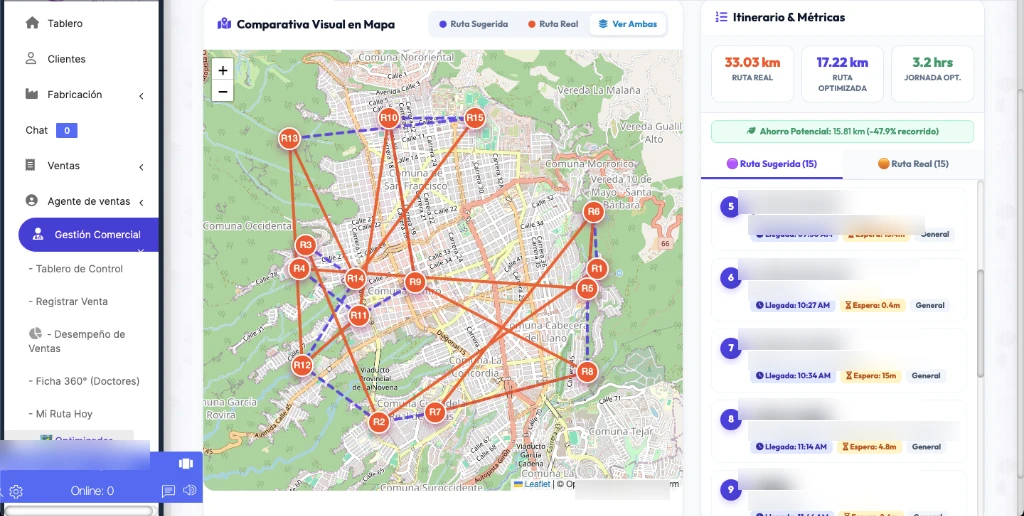
Task: Click the Itinerario & Métricas list icon
Action: click(721, 17)
